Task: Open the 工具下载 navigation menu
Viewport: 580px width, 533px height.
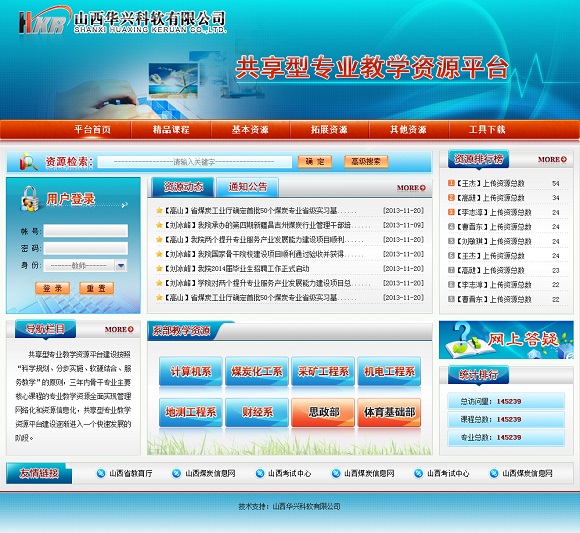Action: point(487,130)
